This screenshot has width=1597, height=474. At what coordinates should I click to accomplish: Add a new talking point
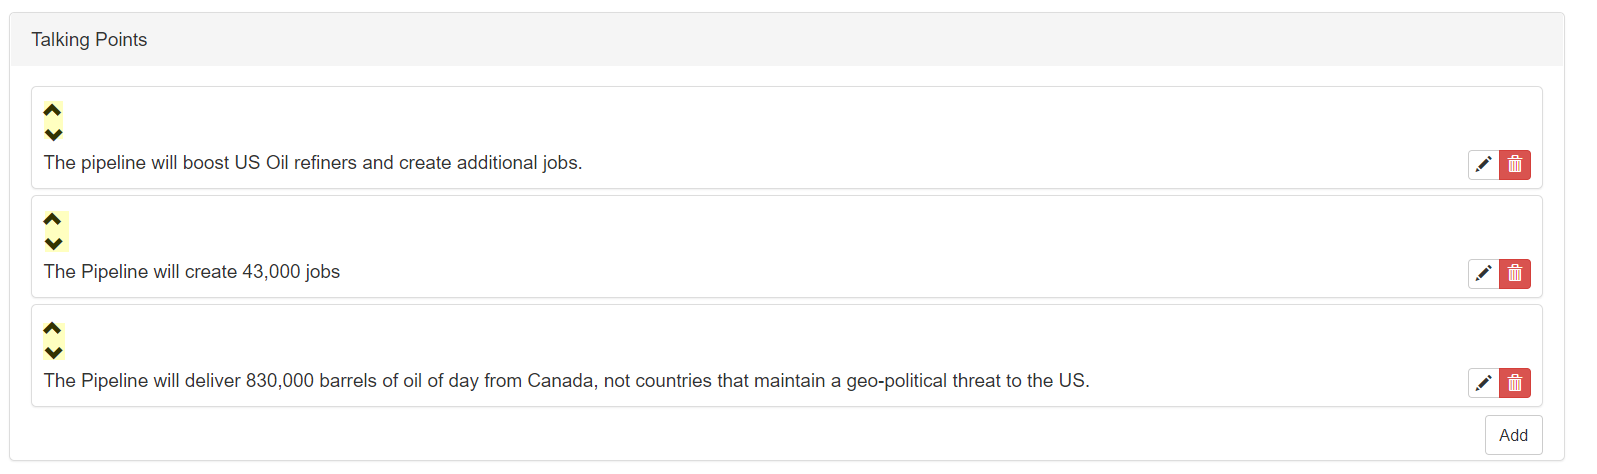pyautogui.click(x=1513, y=435)
